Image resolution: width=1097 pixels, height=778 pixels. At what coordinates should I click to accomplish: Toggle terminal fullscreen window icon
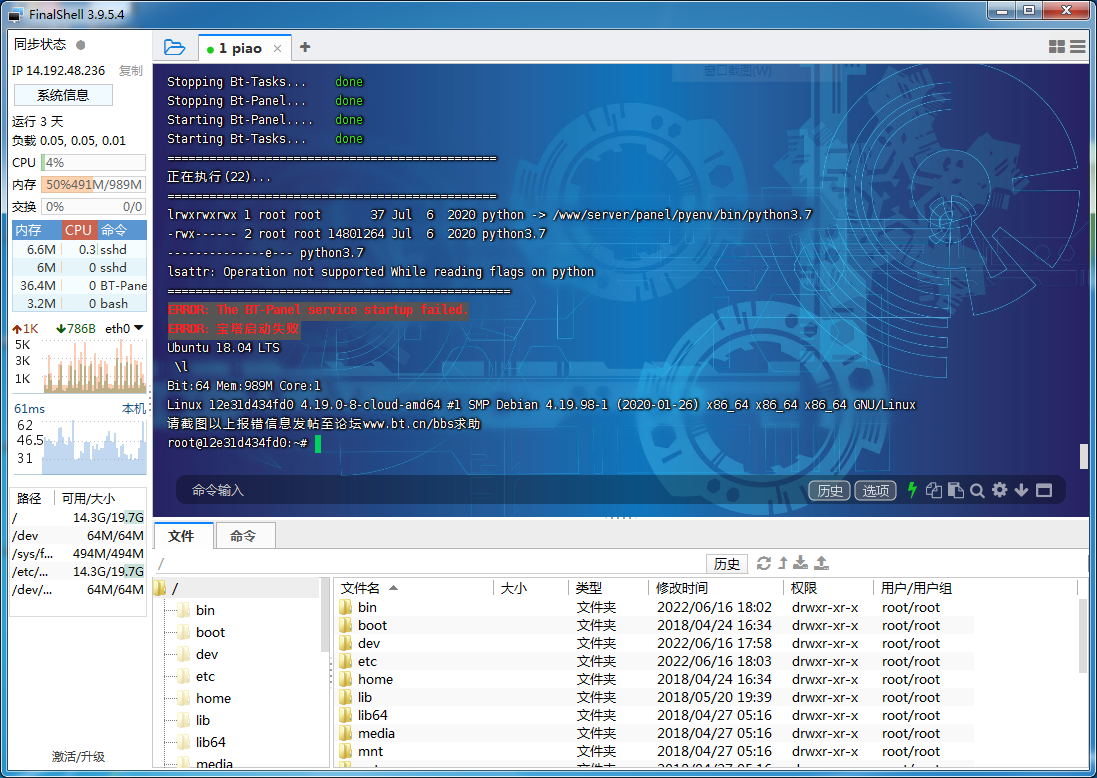pos(1044,490)
